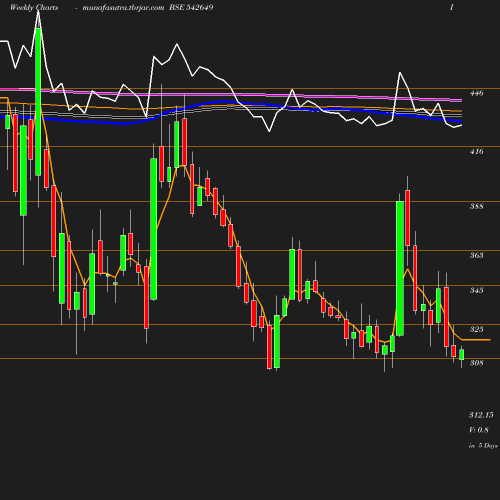Select the 'Weekly Charts' title text
500x500 pixels.
click(34, 7)
